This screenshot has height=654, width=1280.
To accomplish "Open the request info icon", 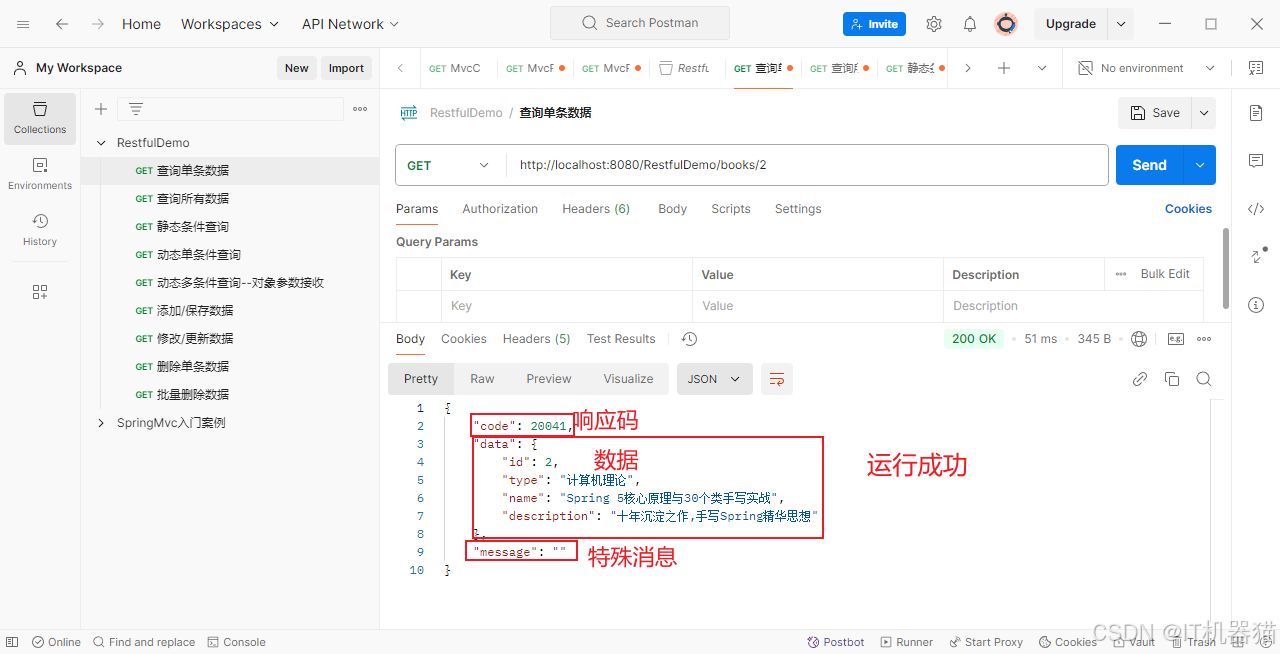I will coord(1256,304).
